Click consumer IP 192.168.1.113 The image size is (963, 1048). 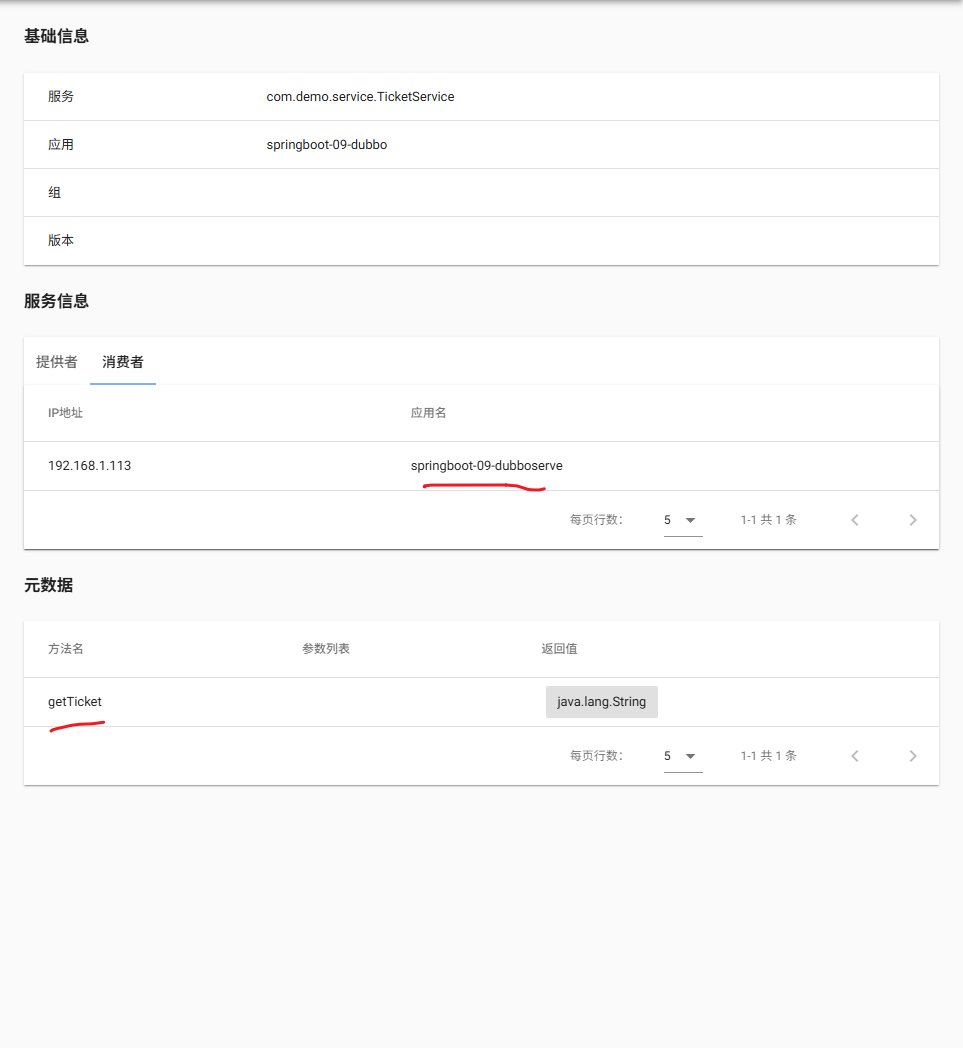[90, 466]
